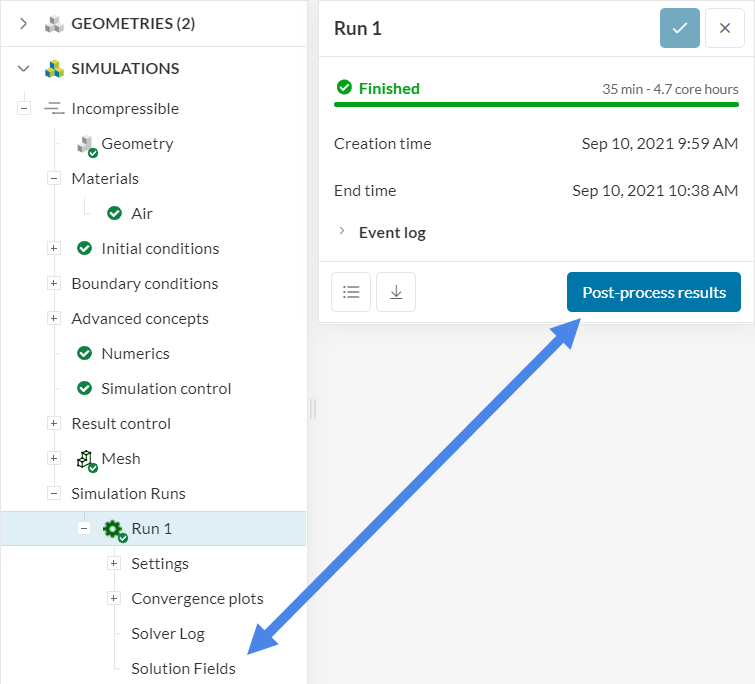
Task: Collapse the Simulations section
Action: pos(24,69)
